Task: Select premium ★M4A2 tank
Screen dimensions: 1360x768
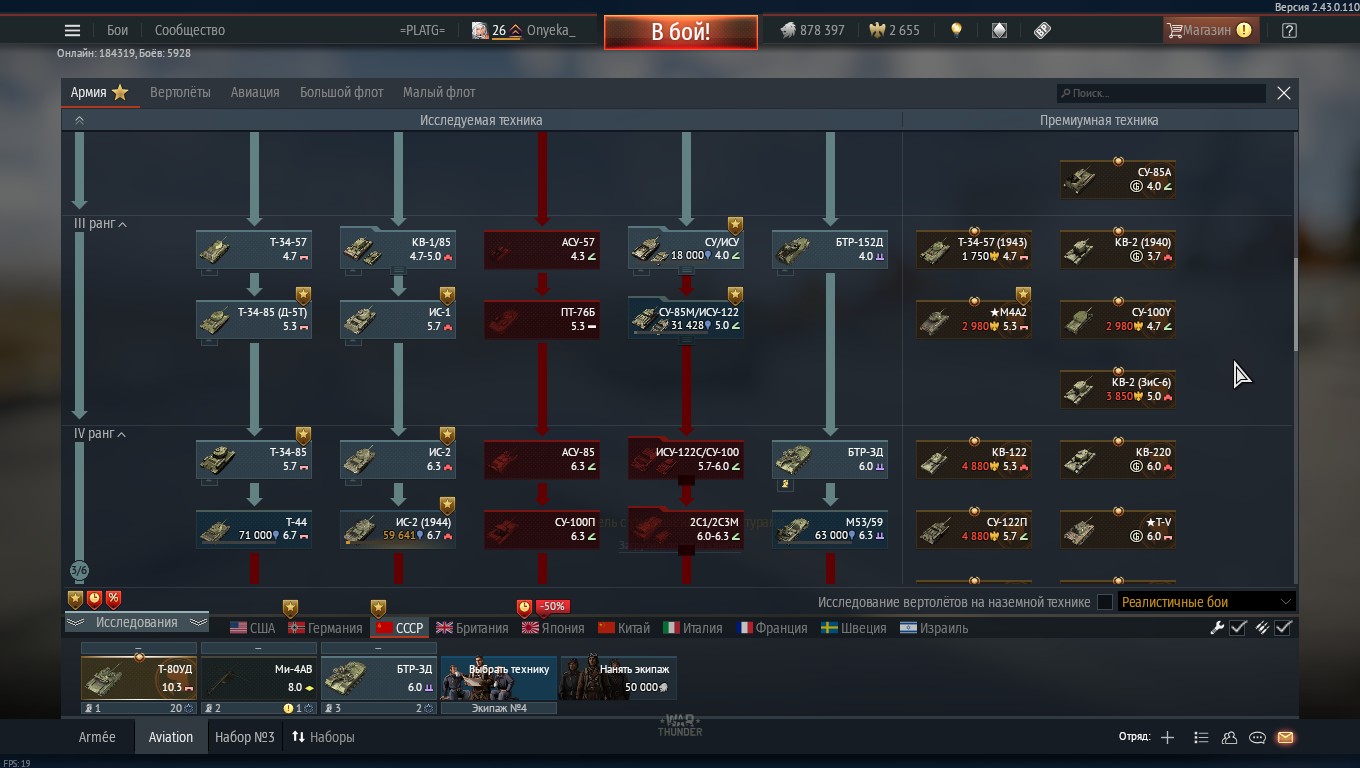Action: pyautogui.click(x=974, y=319)
